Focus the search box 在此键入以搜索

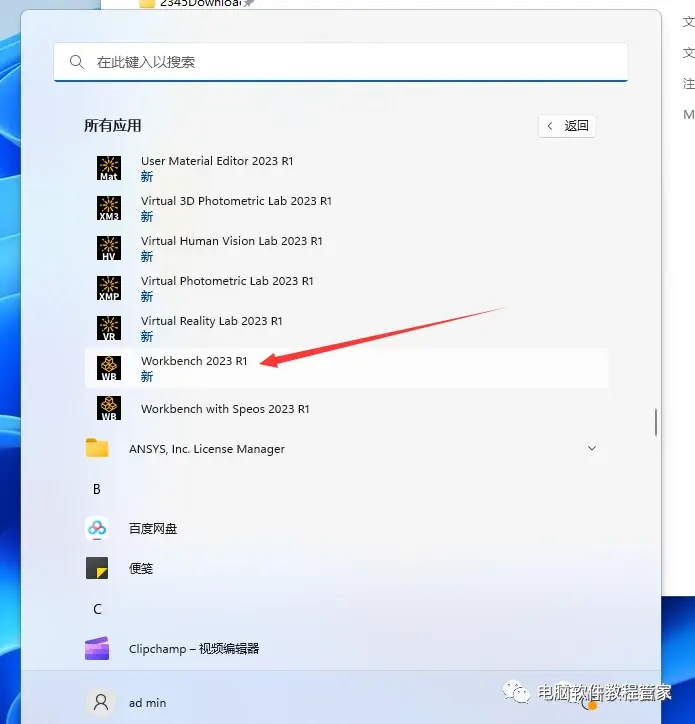[341, 62]
